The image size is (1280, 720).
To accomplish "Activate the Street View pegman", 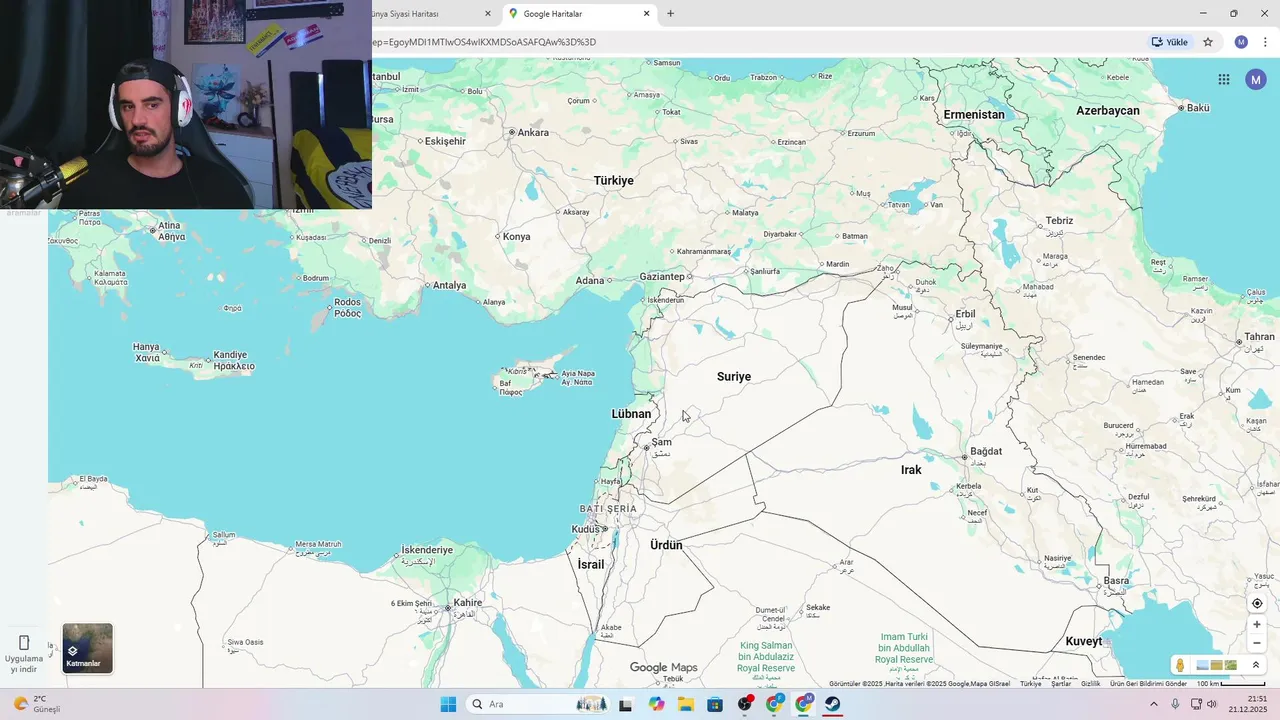I will [1180, 665].
